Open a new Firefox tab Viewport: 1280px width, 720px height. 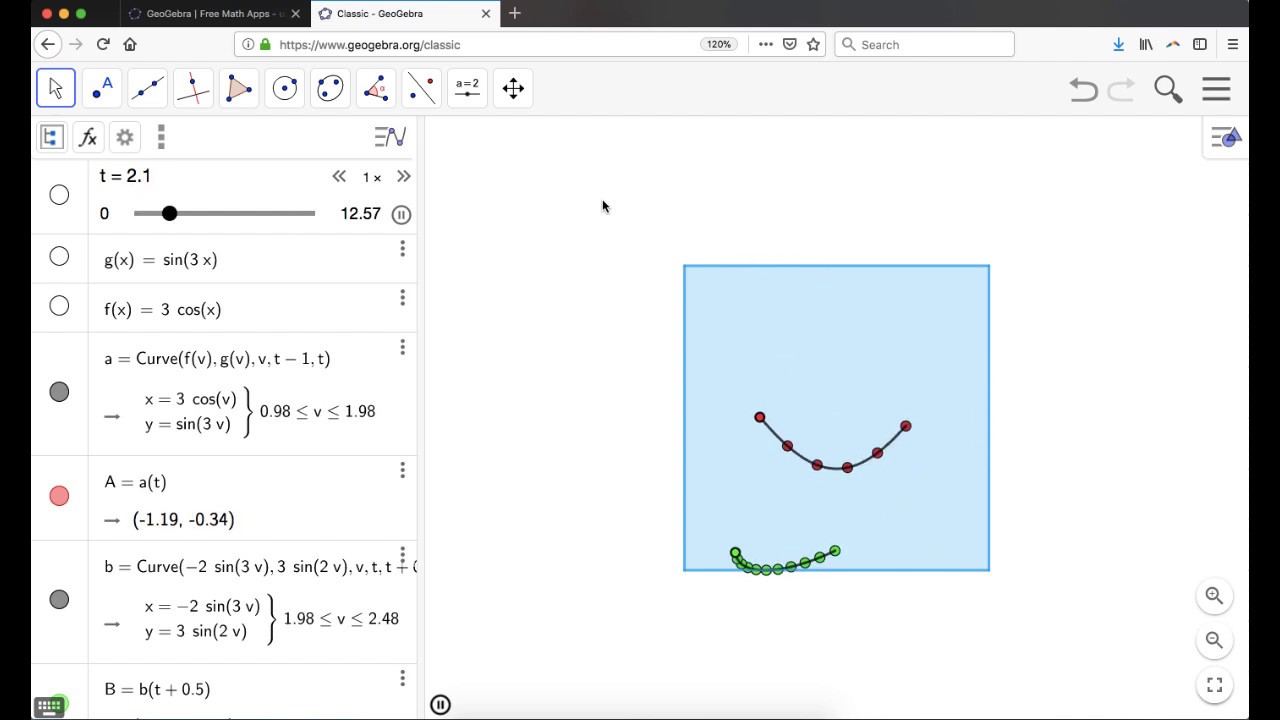515,13
